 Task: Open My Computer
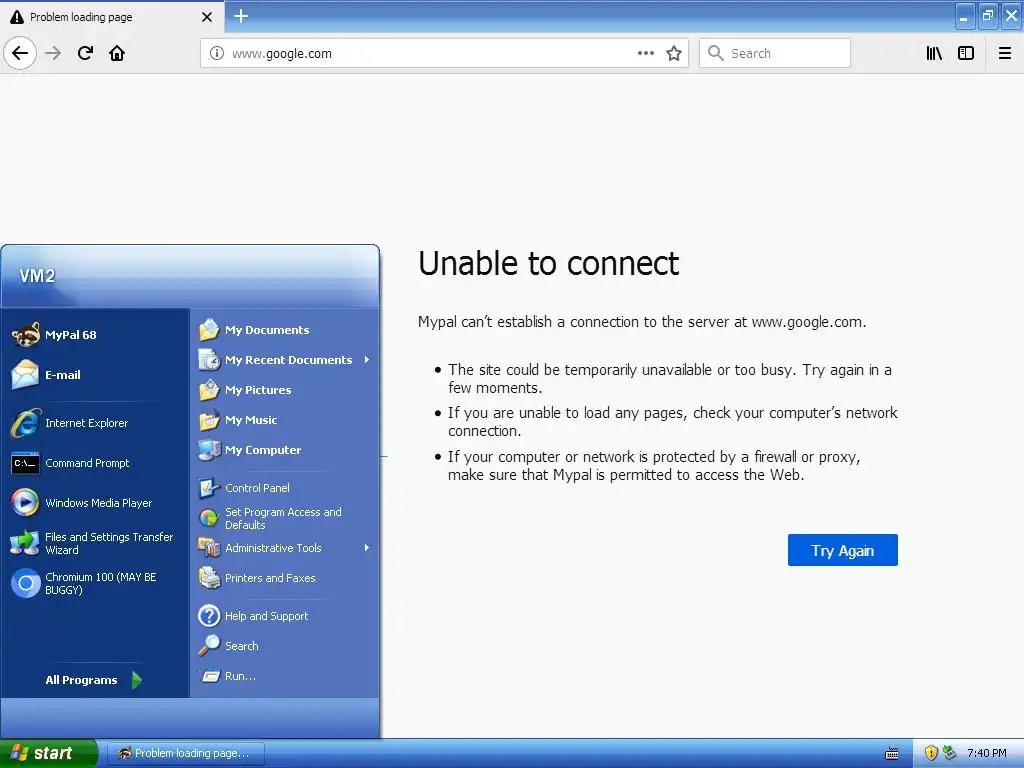(285, 450)
